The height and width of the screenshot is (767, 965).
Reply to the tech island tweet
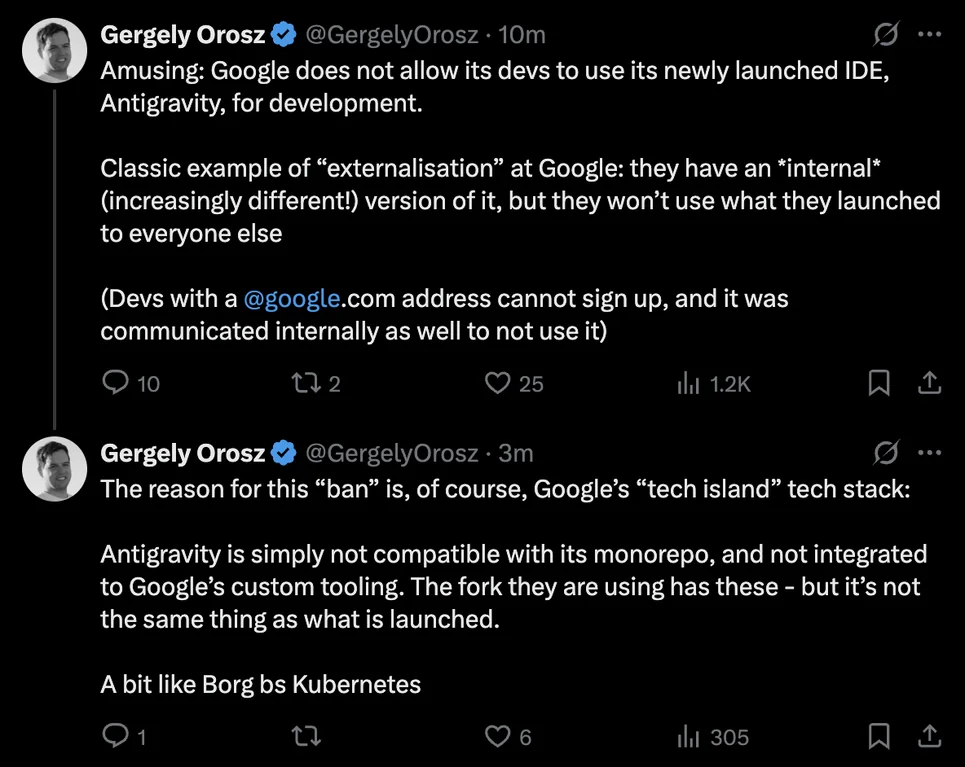coord(118,737)
